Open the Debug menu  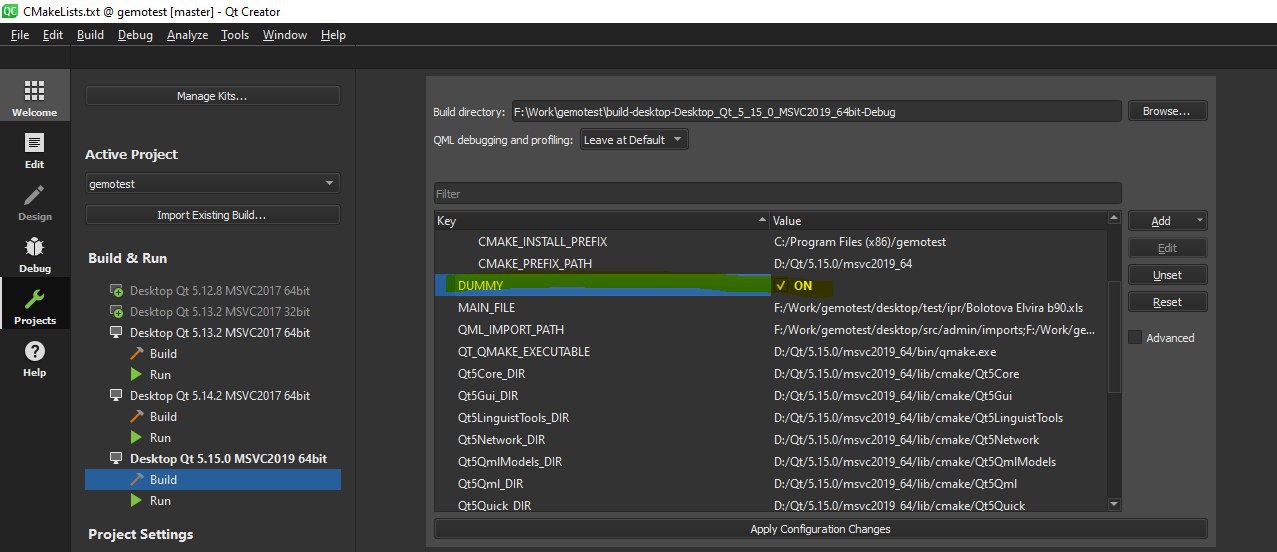click(x=135, y=34)
